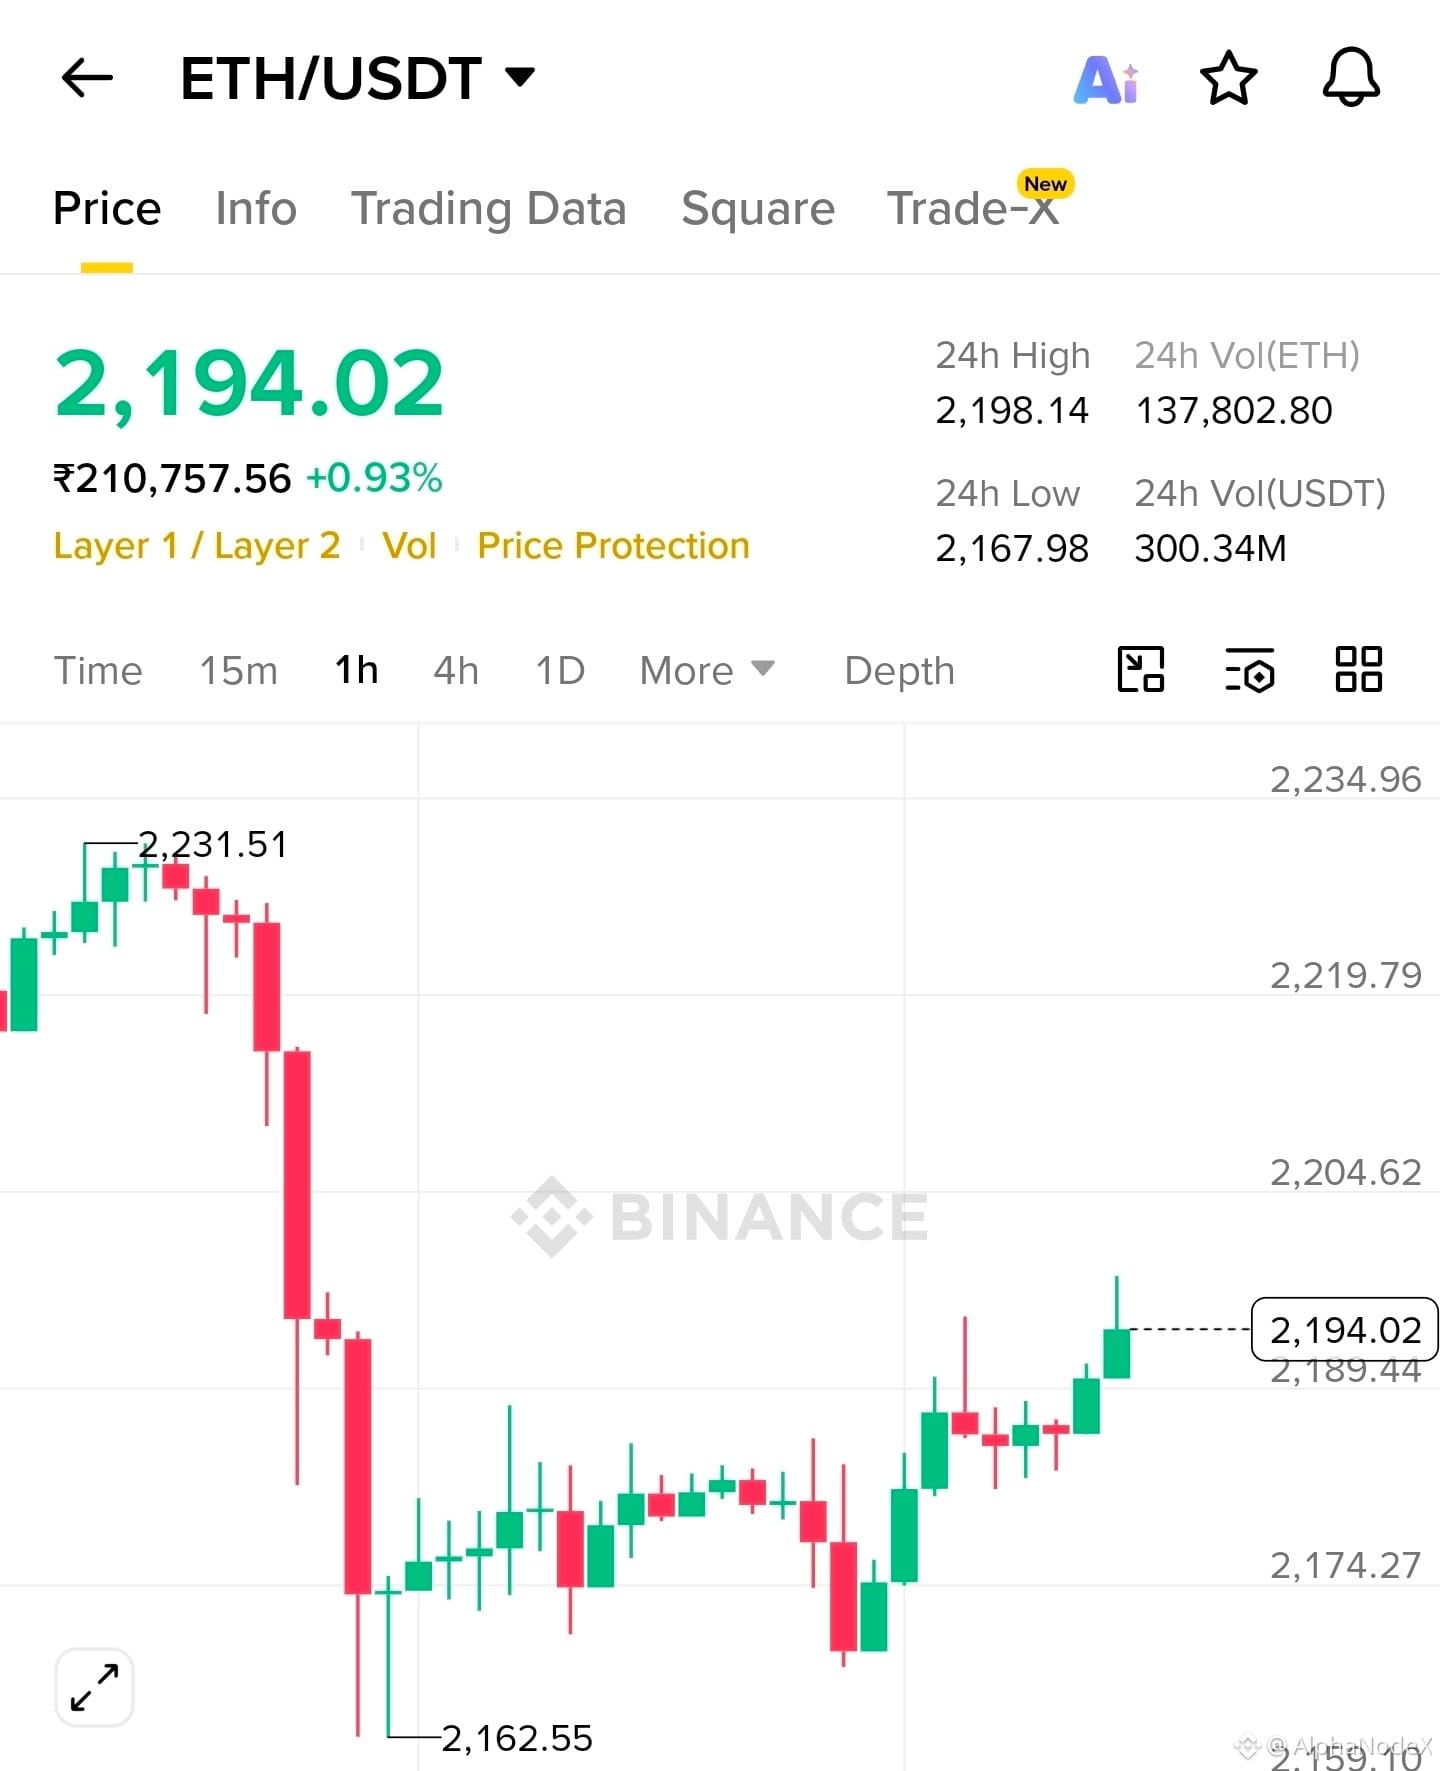The image size is (1440, 1771).
Task: Switch to the Trading Data tab
Action: 489,209
